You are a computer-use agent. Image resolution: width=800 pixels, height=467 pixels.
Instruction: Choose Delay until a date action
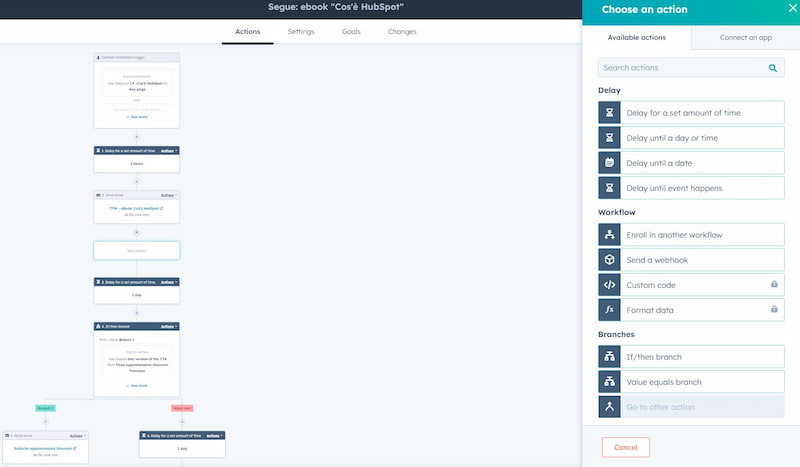(x=691, y=163)
